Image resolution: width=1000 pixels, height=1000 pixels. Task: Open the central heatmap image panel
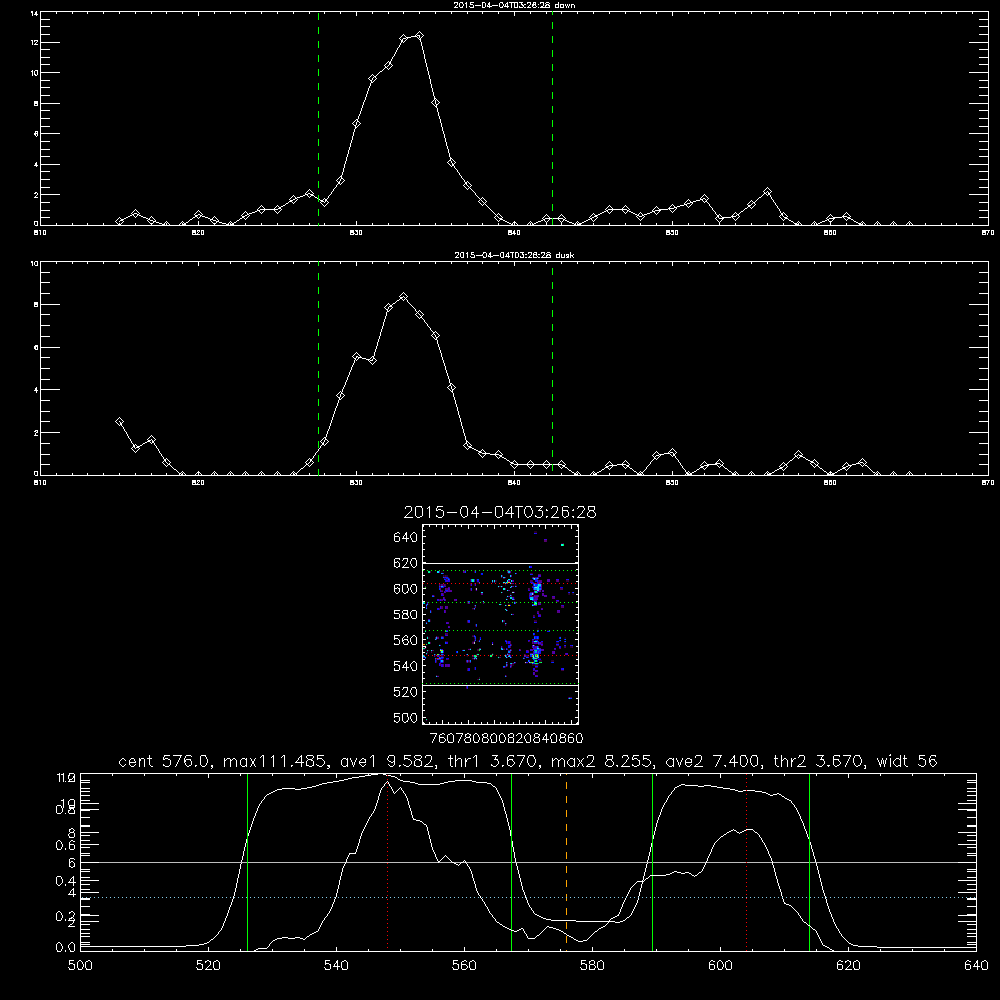[x=500, y=624]
